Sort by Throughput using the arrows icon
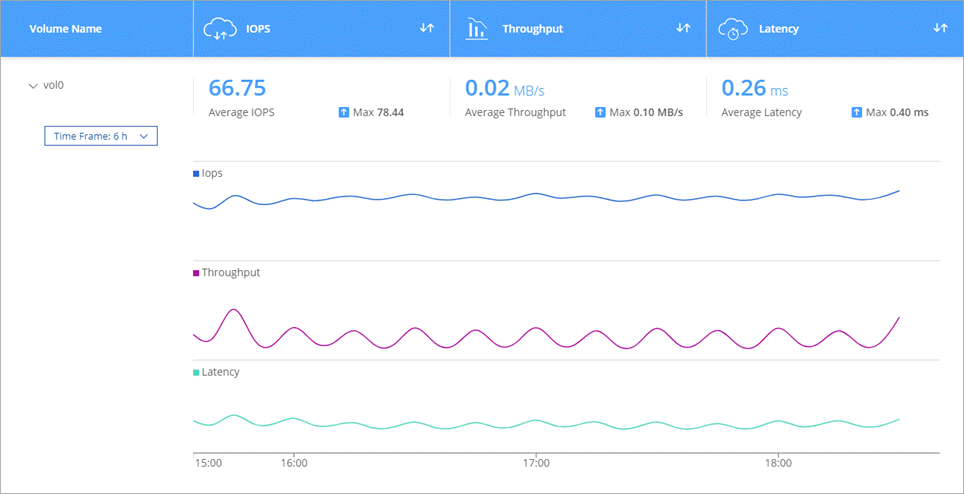The width and height of the screenshot is (964, 494). pyautogui.click(x=684, y=28)
